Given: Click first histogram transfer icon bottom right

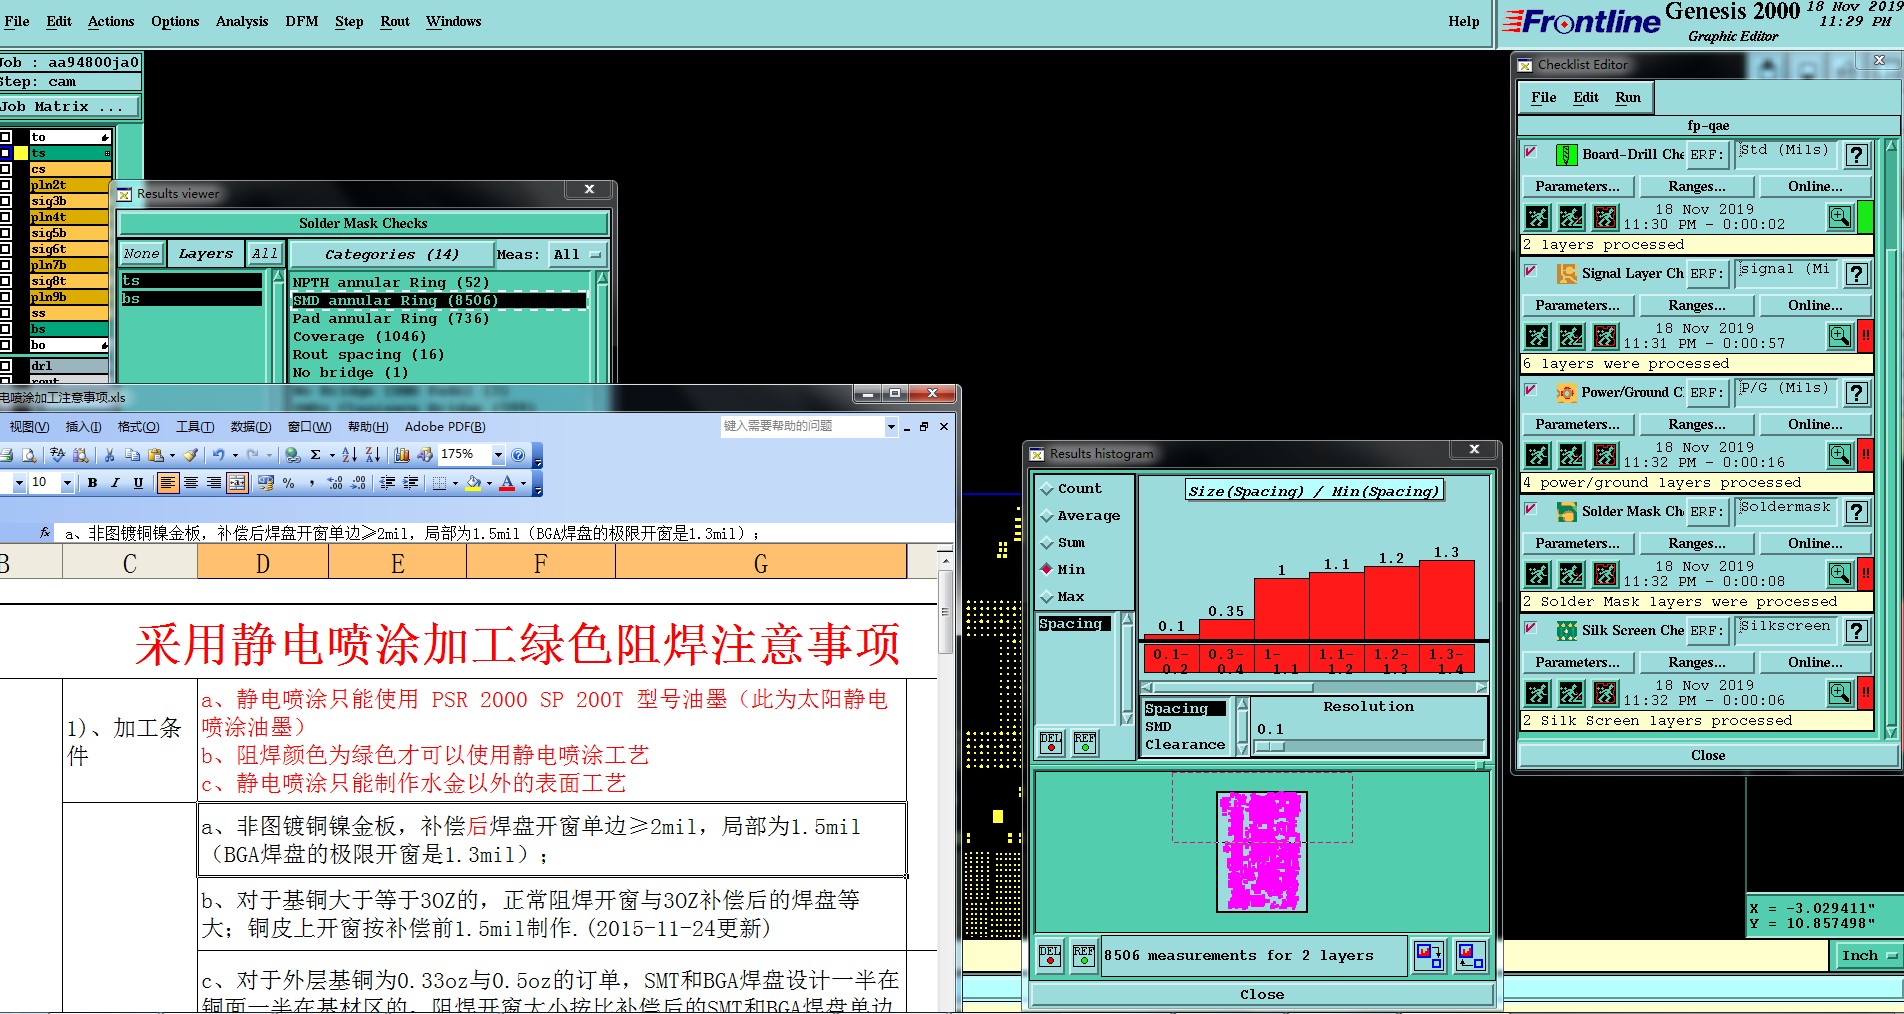Looking at the screenshot, I should click(1429, 956).
